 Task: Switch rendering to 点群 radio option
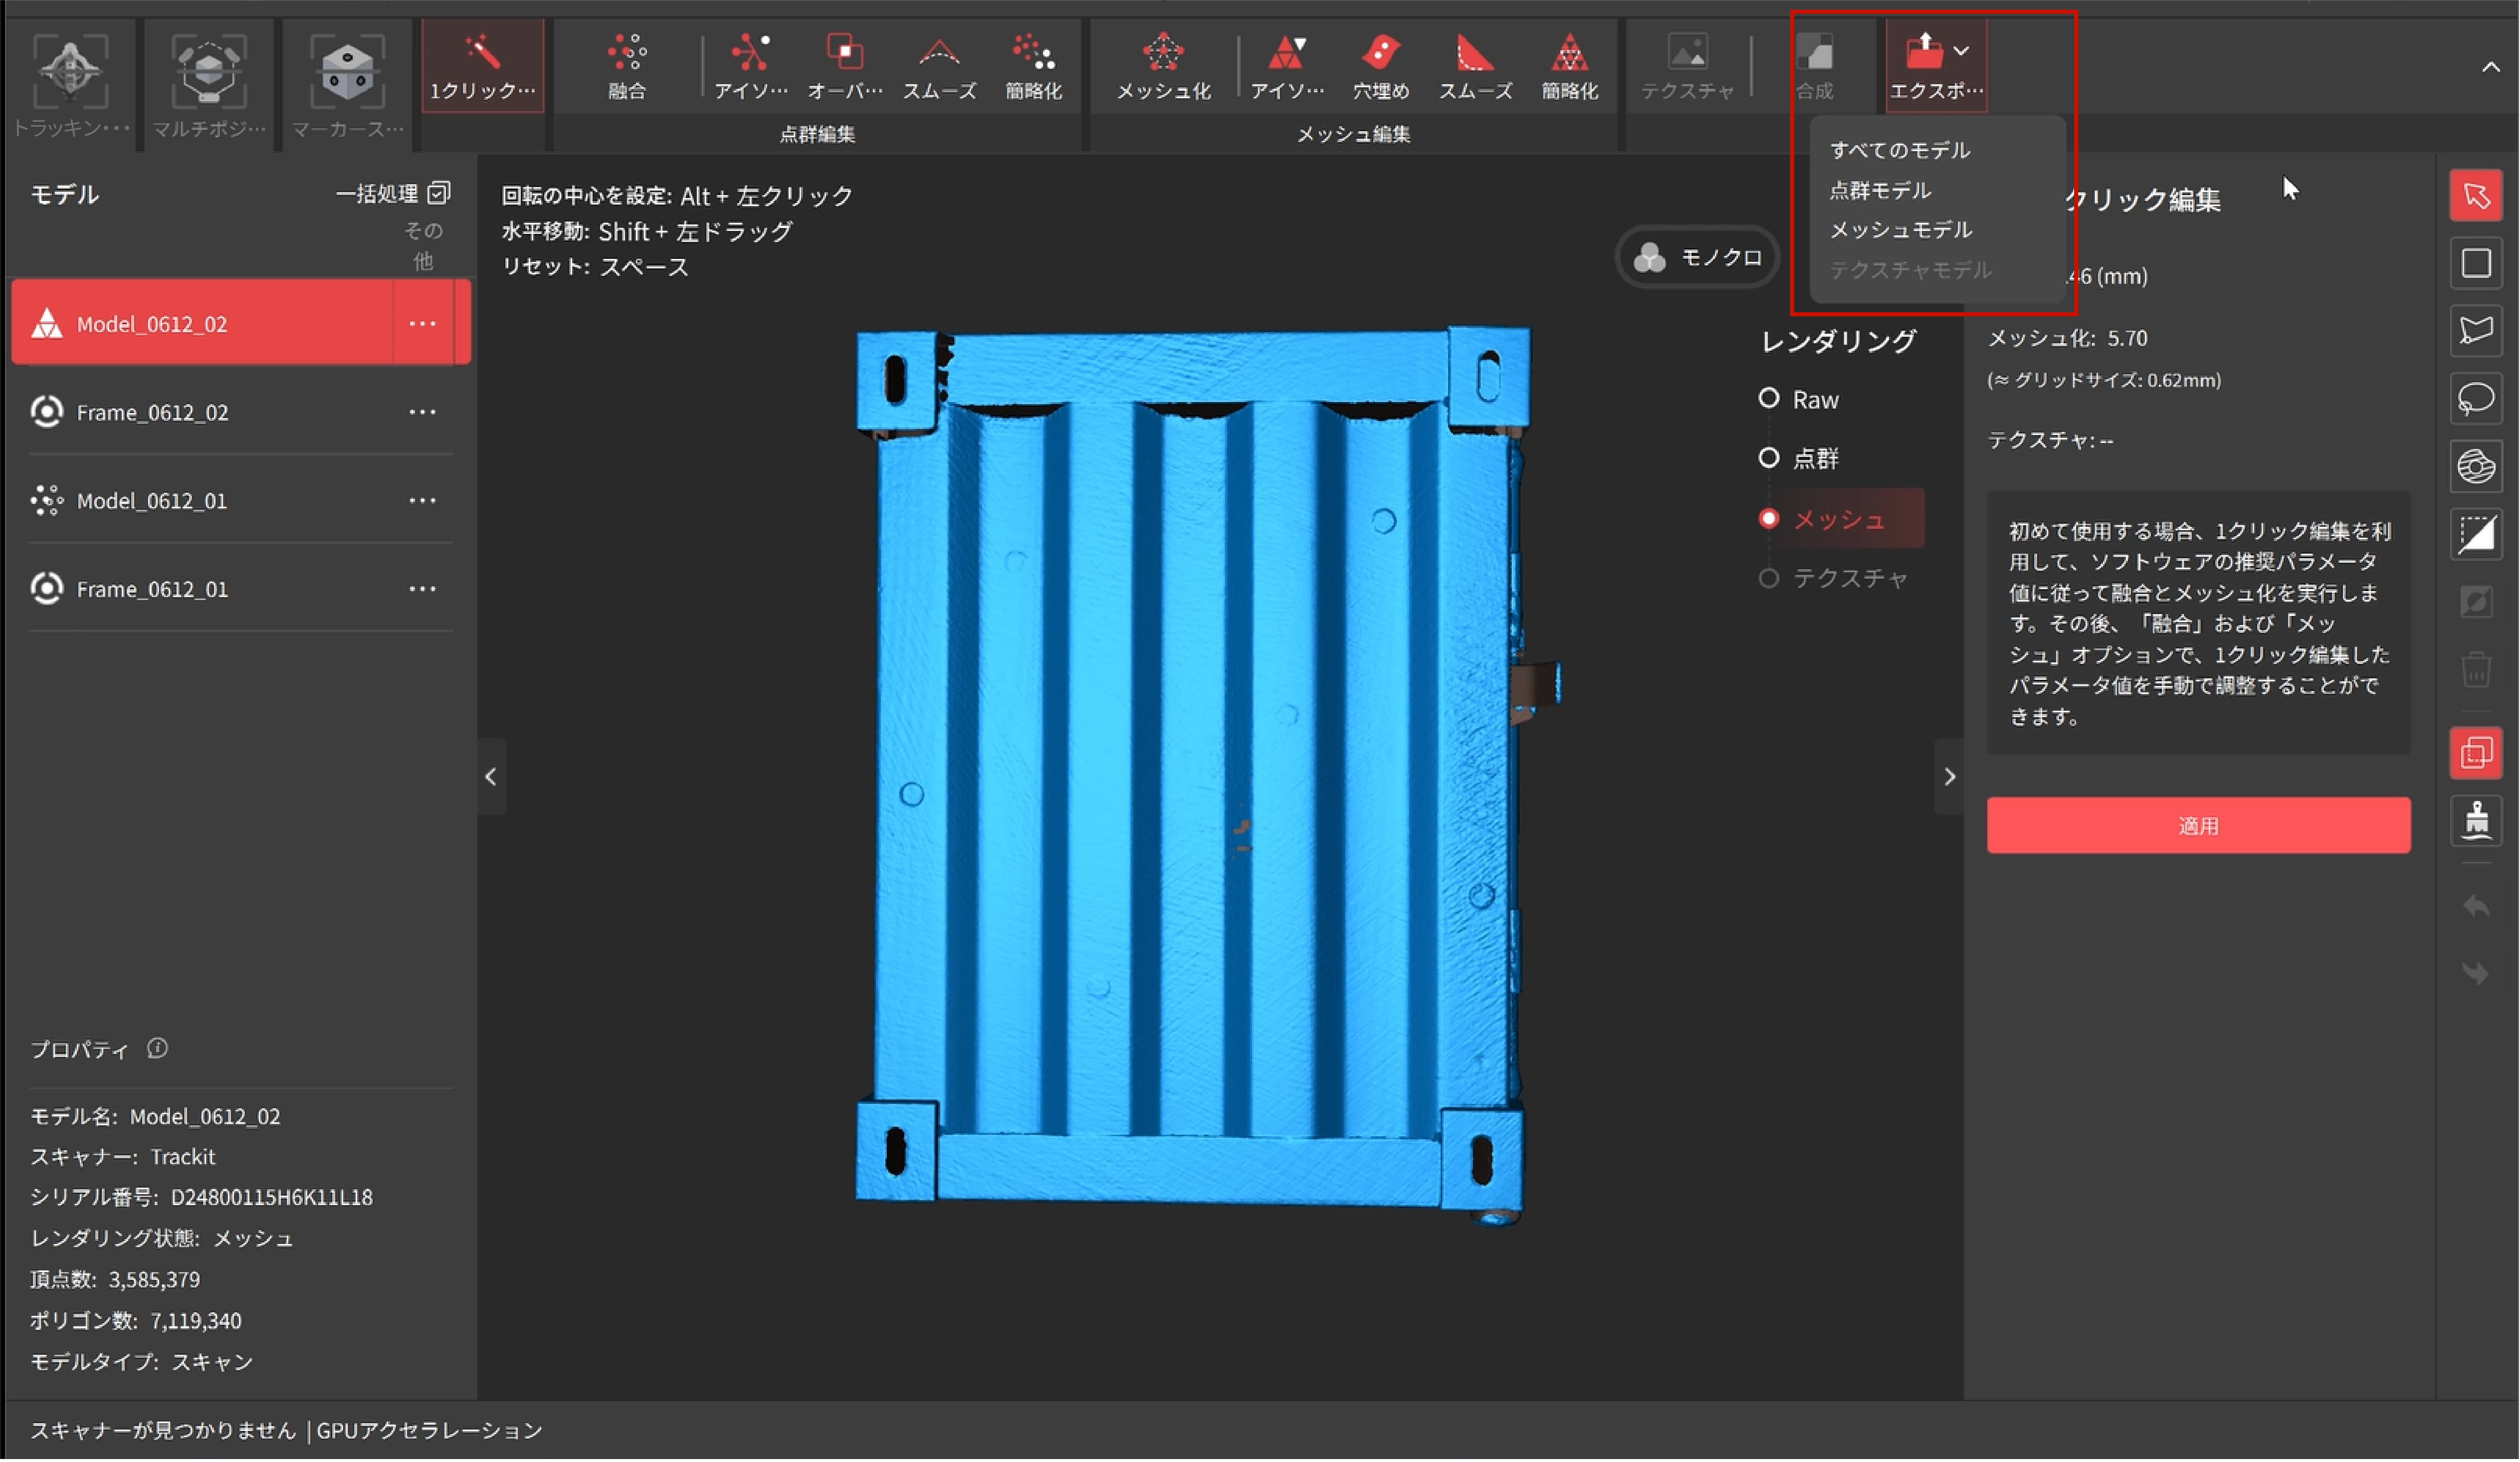(1769, 458)
